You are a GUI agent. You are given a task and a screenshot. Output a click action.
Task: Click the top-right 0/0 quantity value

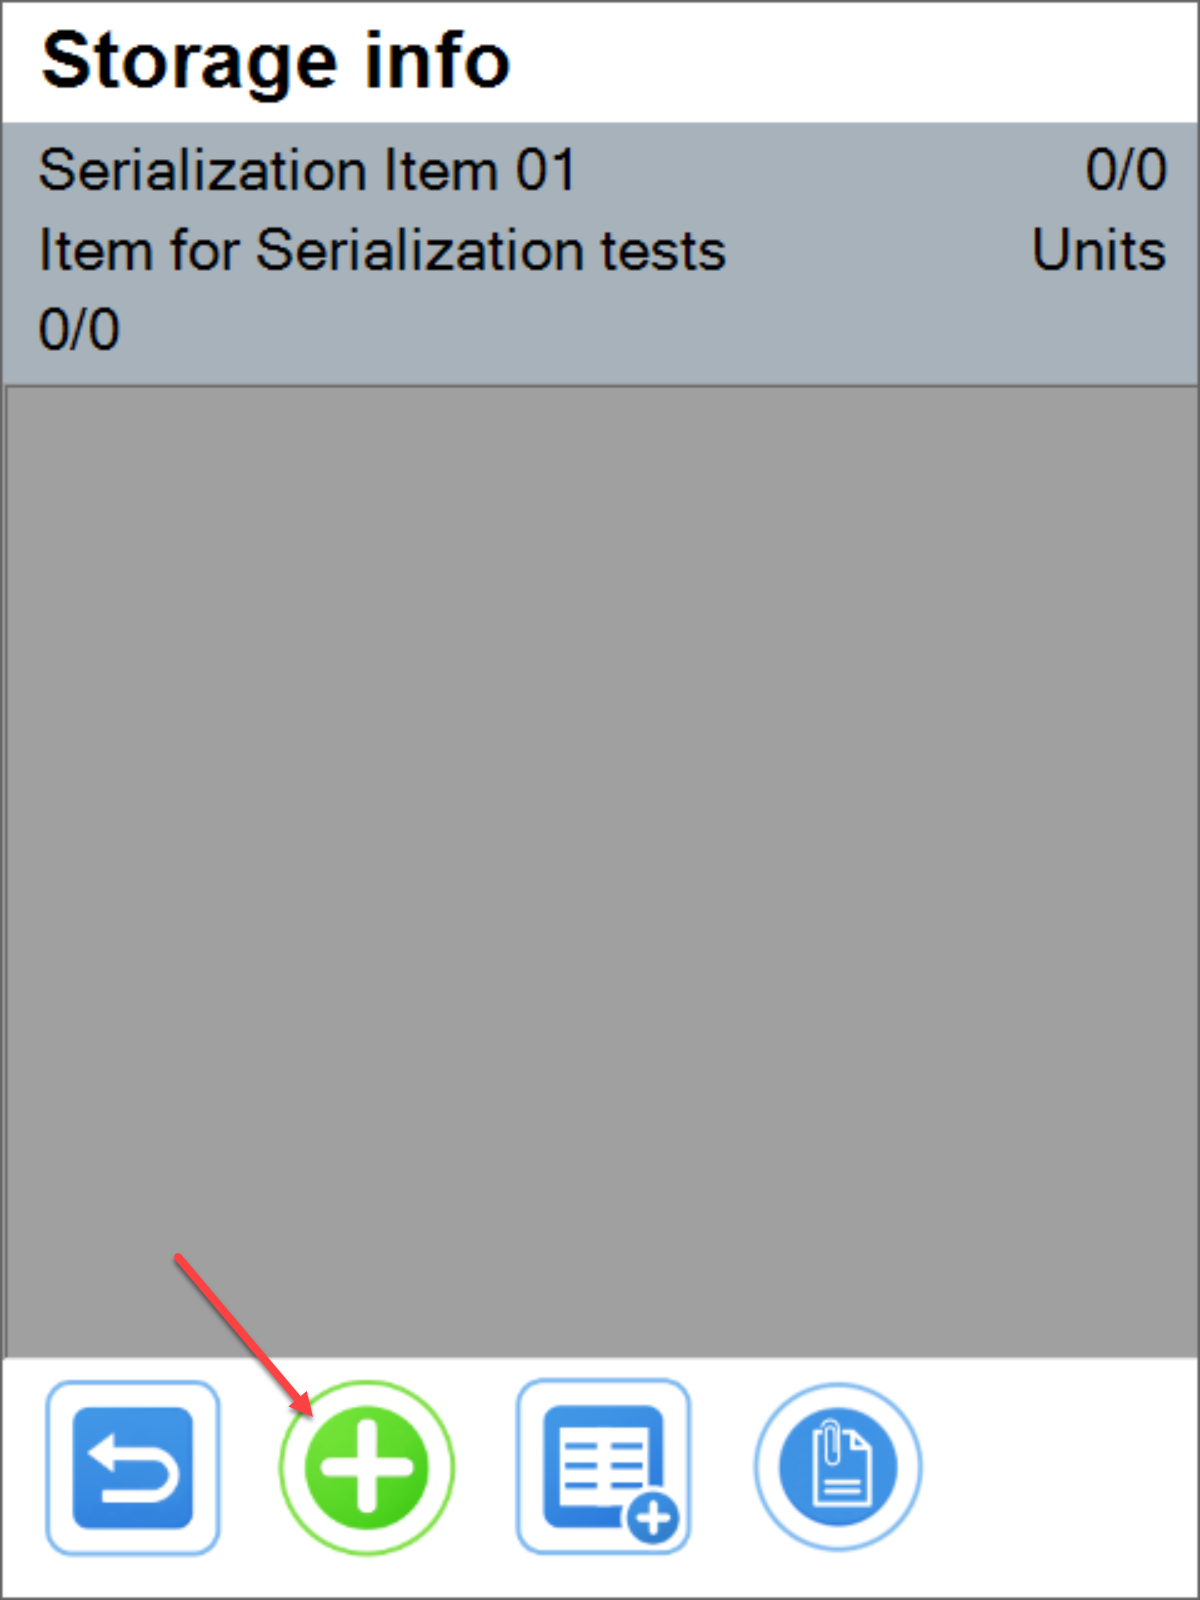[1125, 170]
